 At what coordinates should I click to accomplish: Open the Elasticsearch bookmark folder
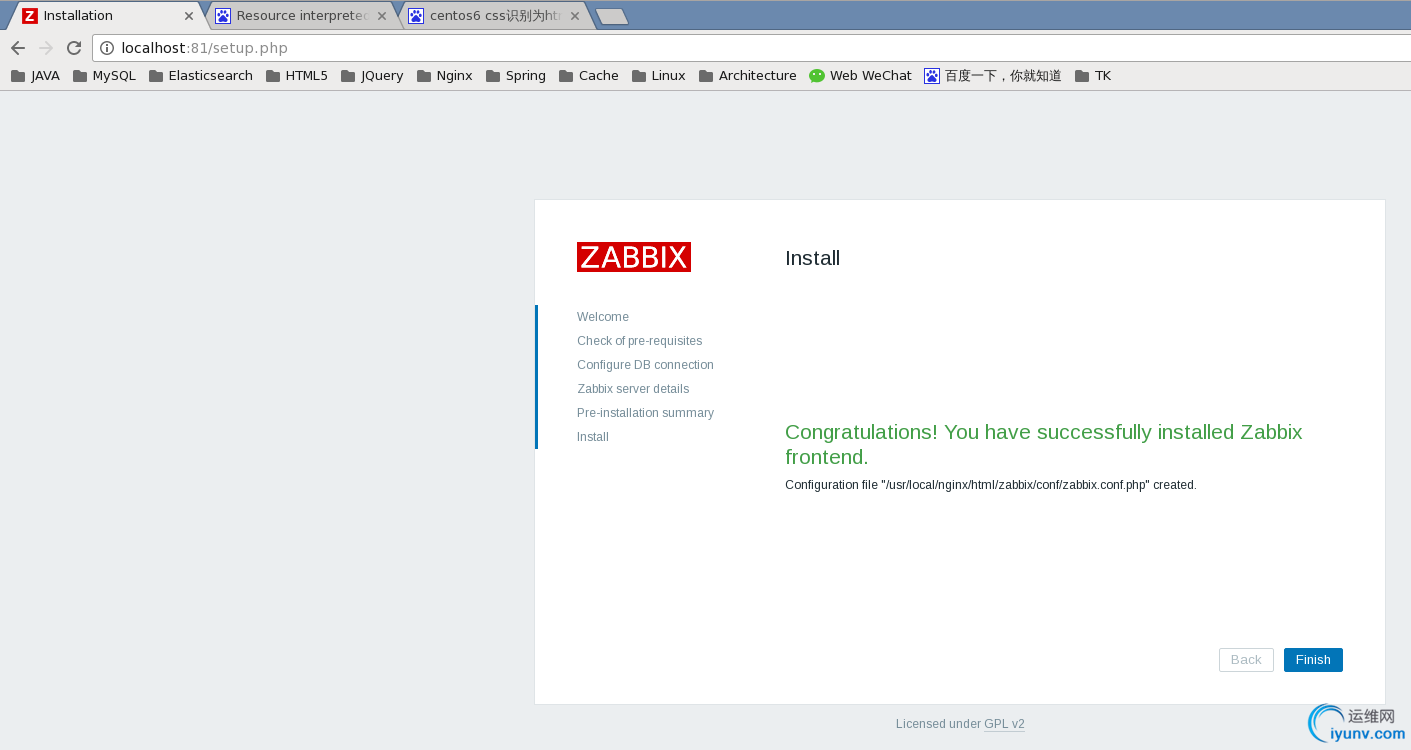coord(201,76)
